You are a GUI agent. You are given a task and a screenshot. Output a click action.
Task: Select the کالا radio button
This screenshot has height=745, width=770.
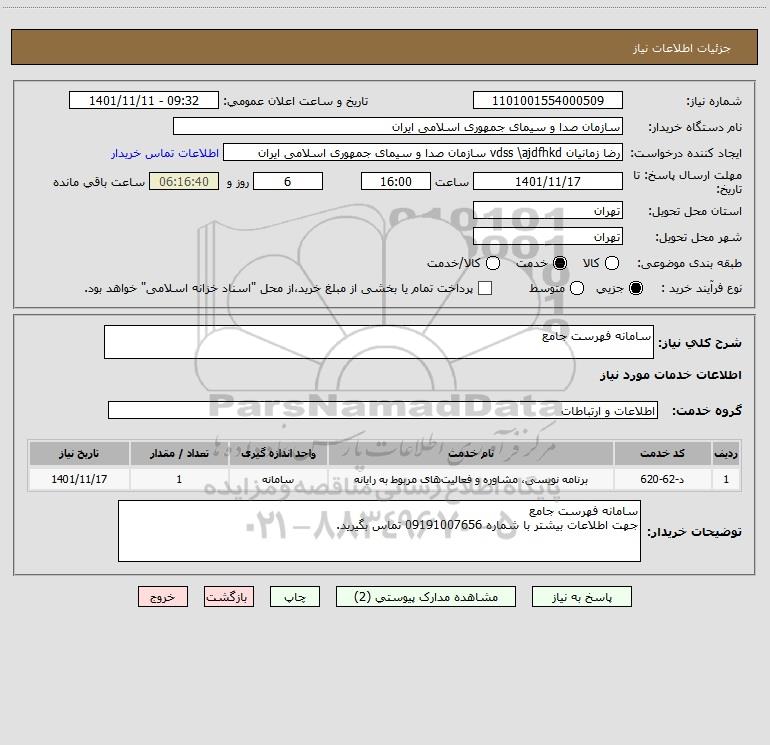pos(611,263)
